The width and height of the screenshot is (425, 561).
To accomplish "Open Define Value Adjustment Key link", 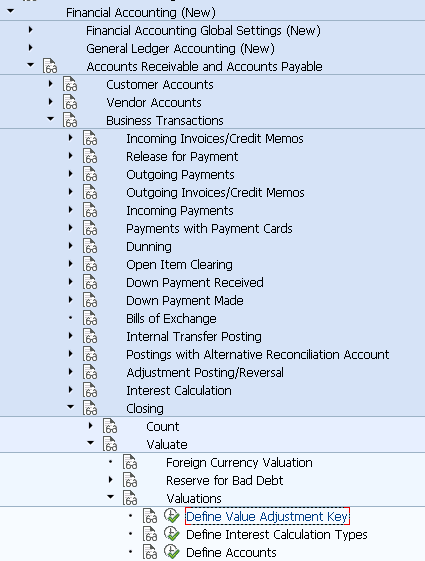I will click(x=267, y=516).
